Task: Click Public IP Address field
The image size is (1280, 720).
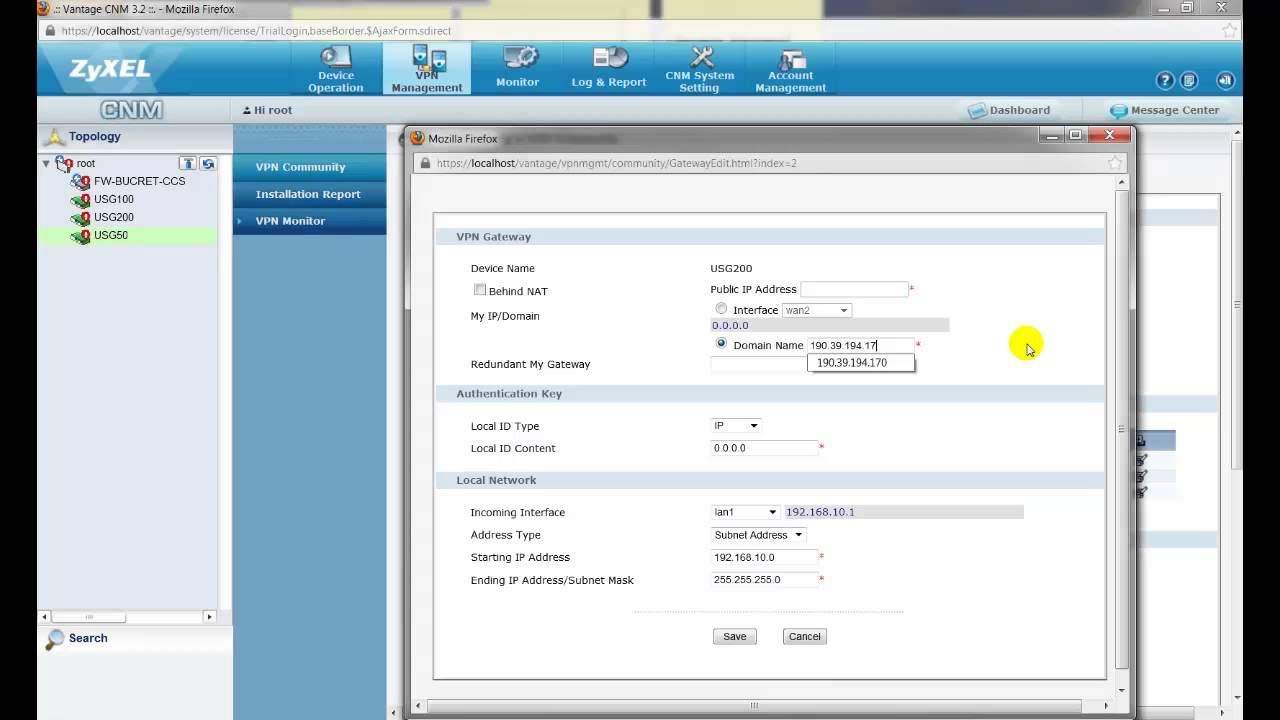Action: pos(855,289)
